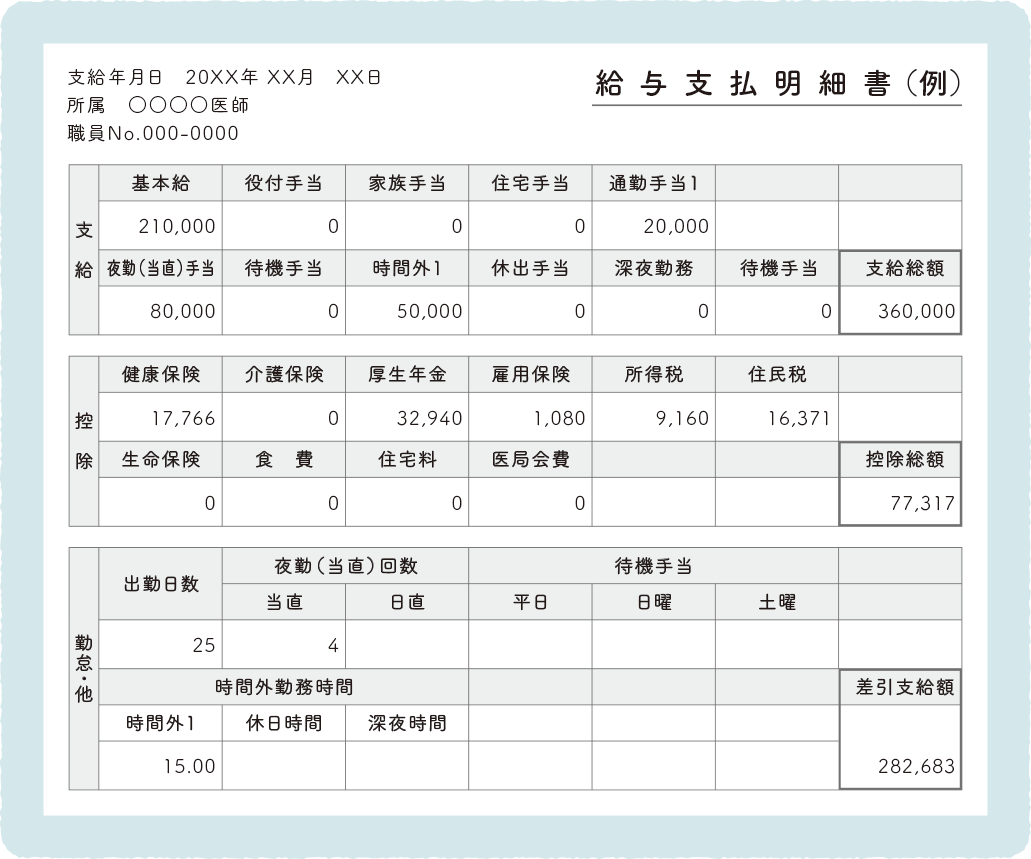The image size is (1031, 859).
Task: Select the "支給年月日 20XX年 XX月 XX日" line
Action: [224, 78]
